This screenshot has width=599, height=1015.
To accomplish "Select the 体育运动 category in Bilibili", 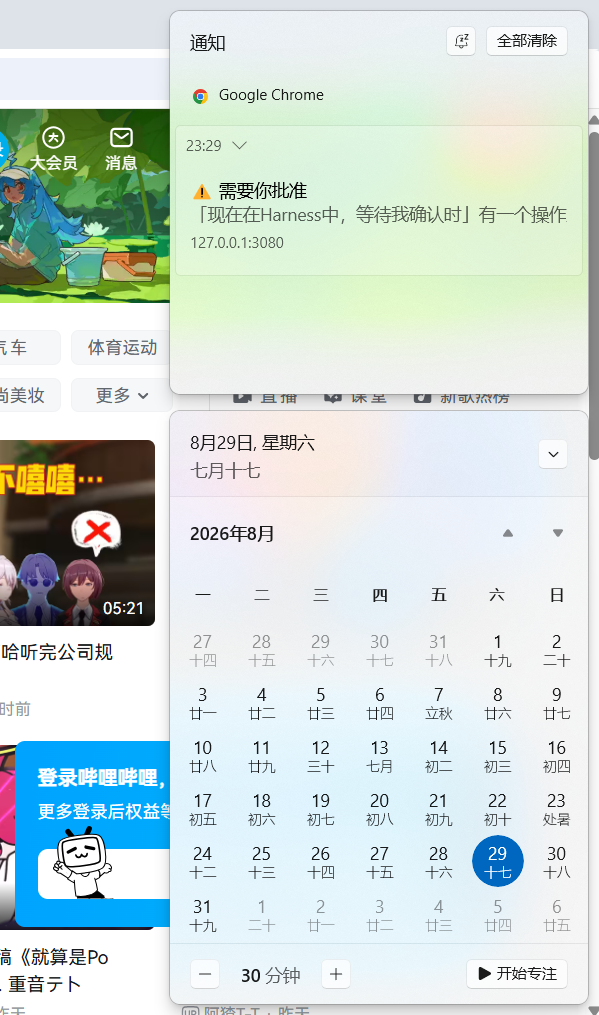I will [x=122, y=348].
